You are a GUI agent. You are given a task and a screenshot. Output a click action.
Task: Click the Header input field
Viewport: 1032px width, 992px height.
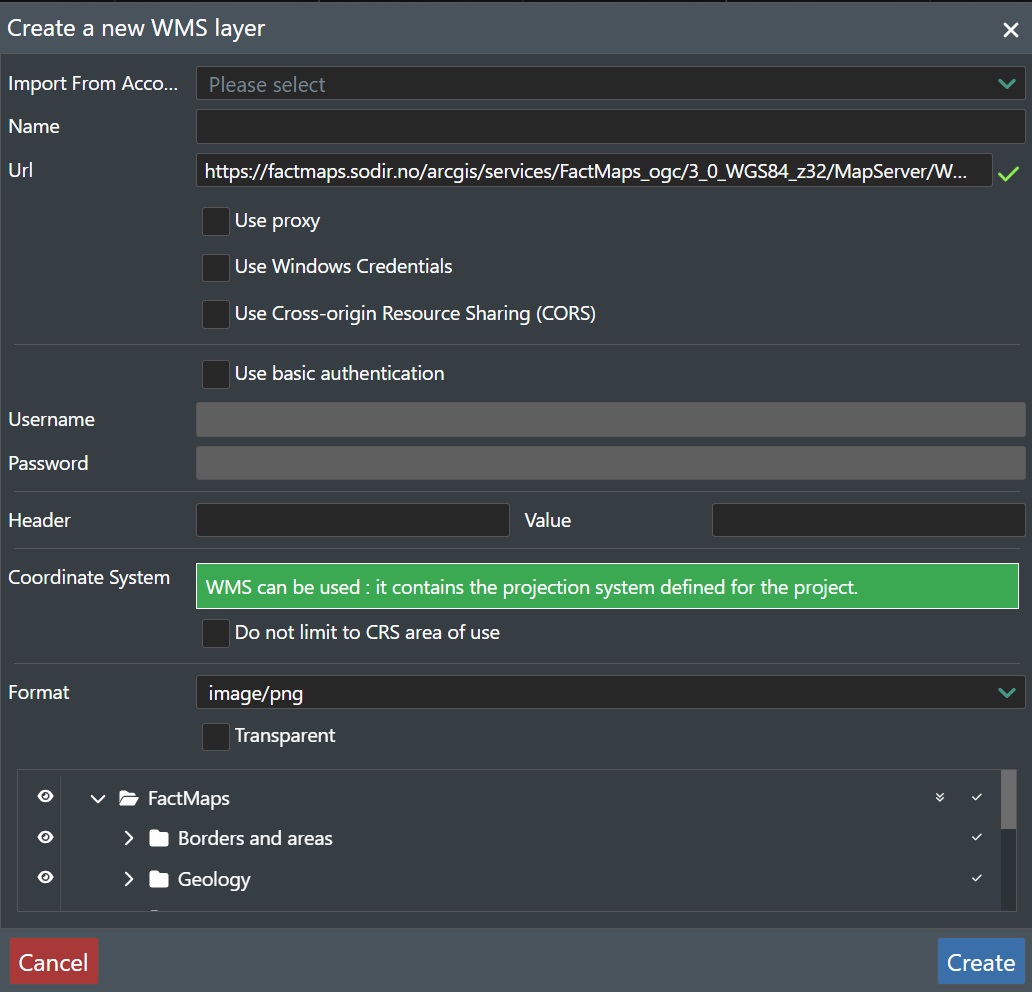point(352,520)
